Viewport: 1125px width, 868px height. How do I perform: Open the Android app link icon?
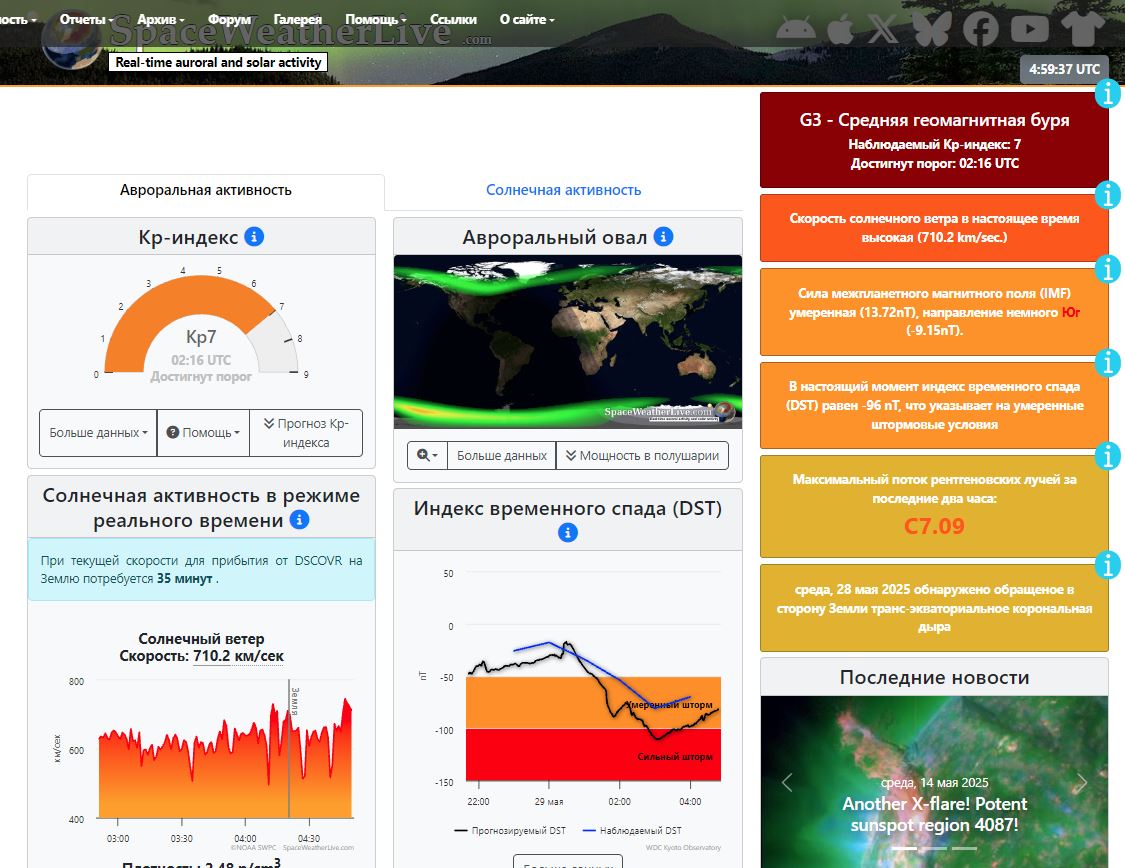click(796, 29)
